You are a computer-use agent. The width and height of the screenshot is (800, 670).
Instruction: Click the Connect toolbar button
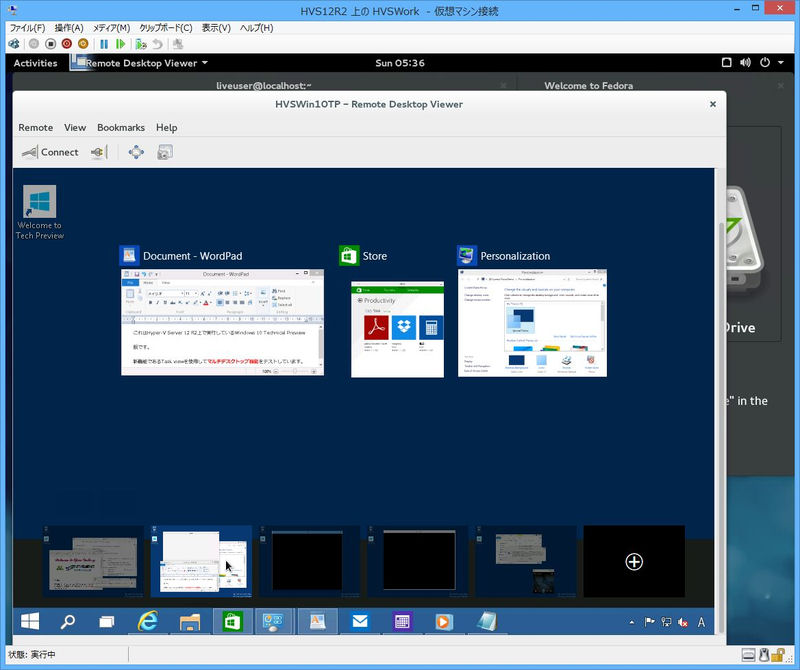coord(50,152)
